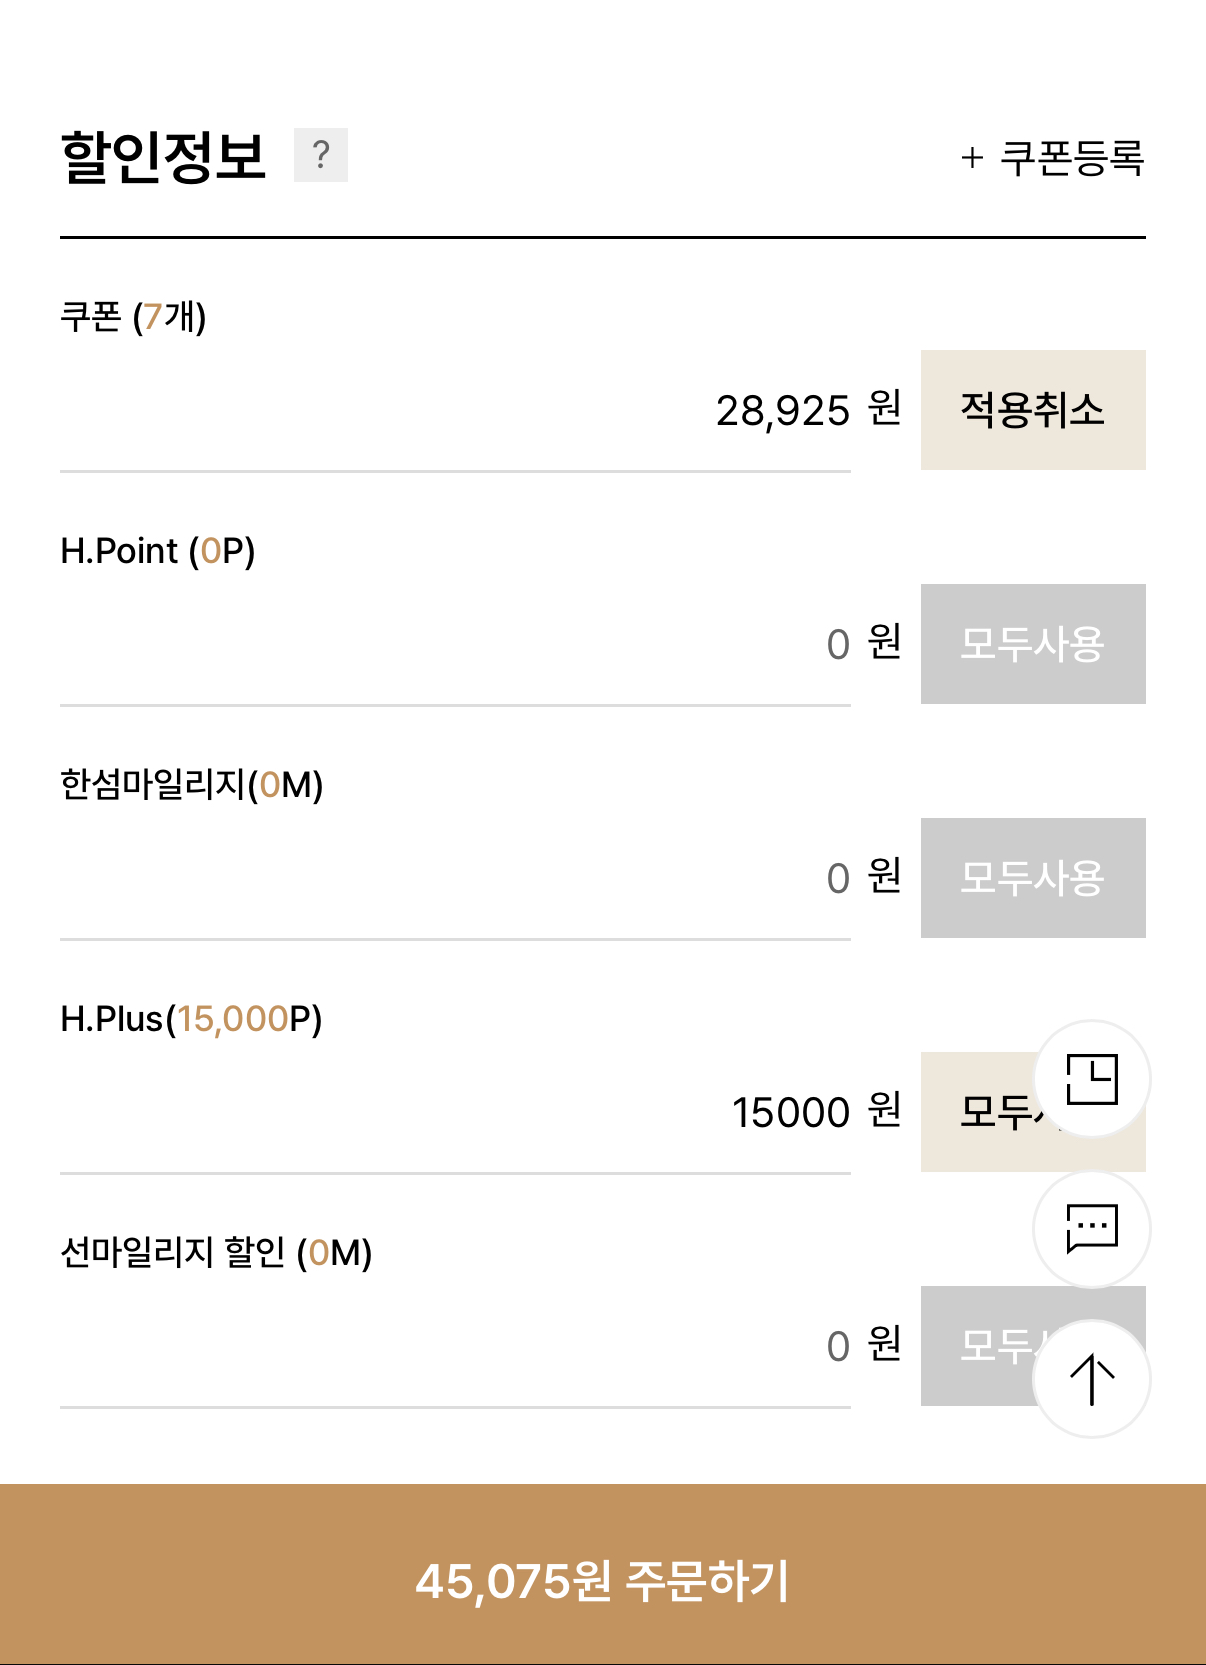
Task: Use all 한섬마일리지 with its 모두사용 button
Action: 1032,878
